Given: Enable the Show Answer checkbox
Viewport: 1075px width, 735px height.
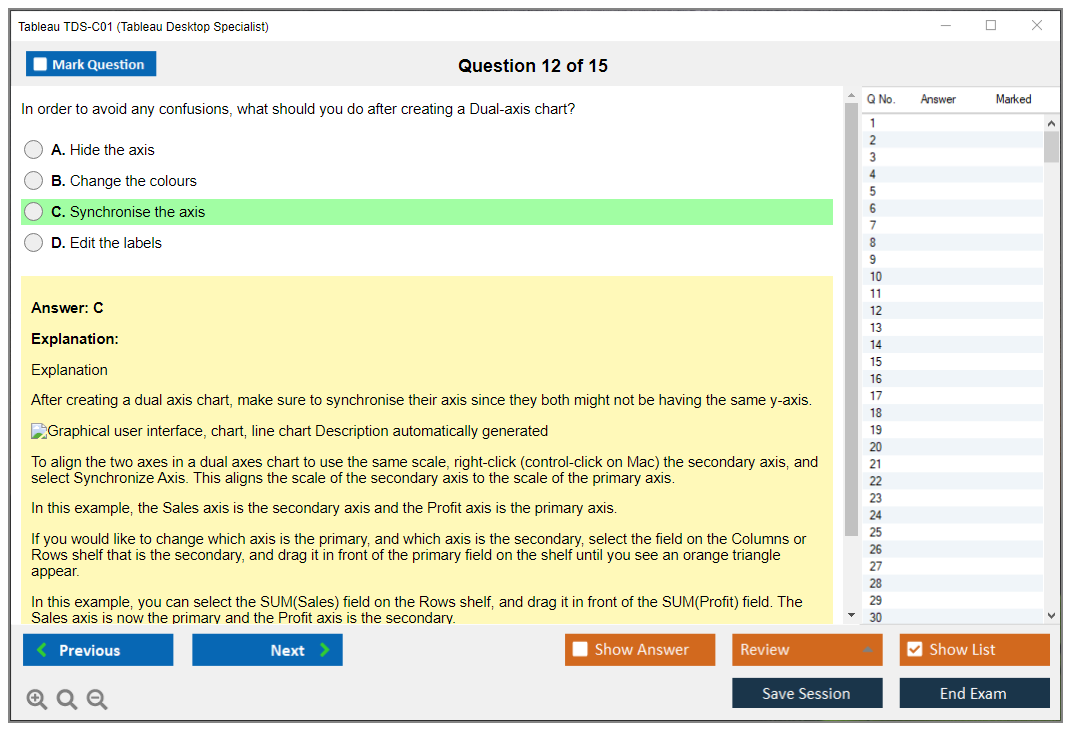Looking at the screenshot, I should click(x=580, y=650).
